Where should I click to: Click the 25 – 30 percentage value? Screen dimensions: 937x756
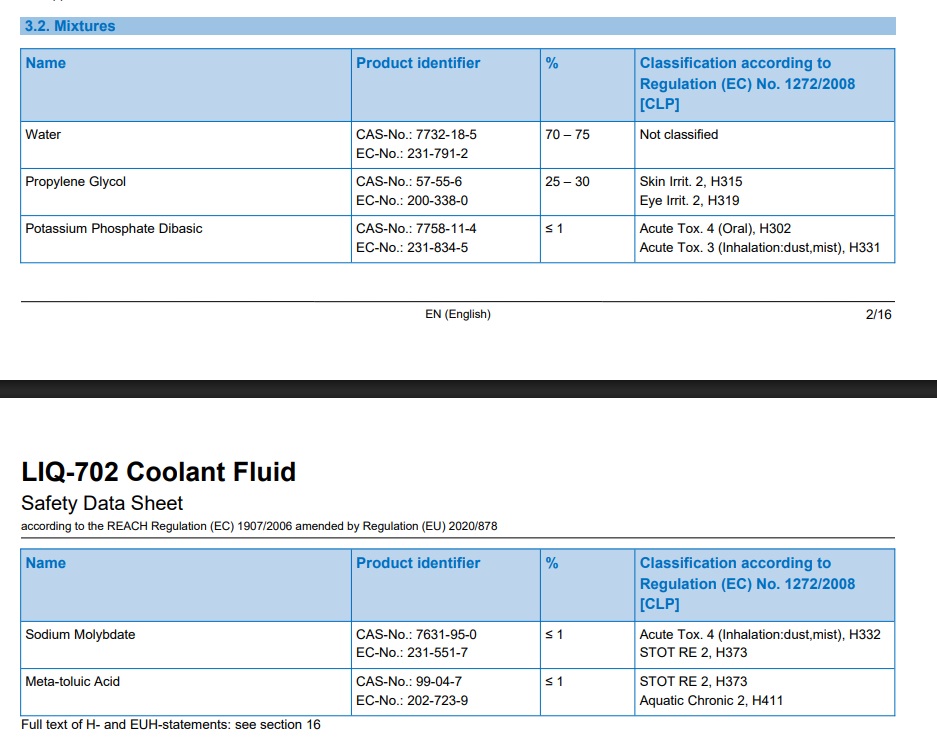tap(567, 182)
